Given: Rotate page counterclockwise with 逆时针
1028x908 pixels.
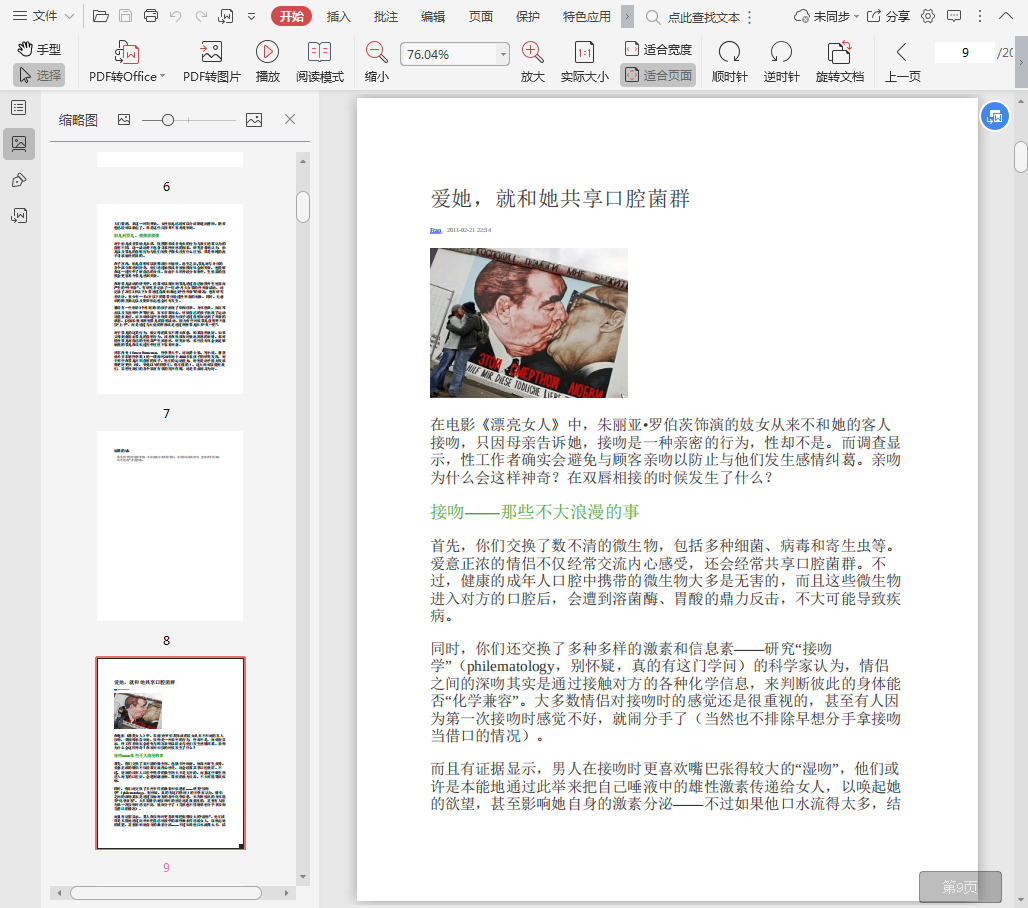Looking at the screenshot, I should 781,53.
